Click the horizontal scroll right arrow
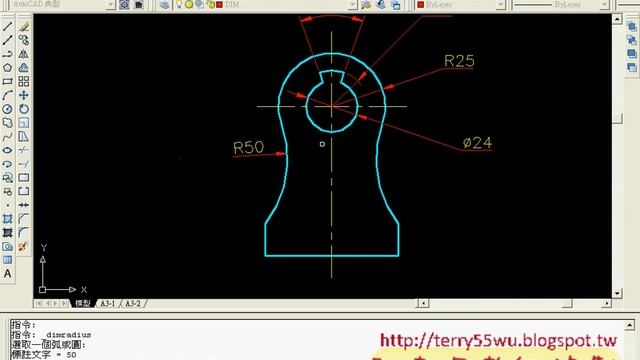The height and width of the screenshot is (360, 640). (607, 303)
